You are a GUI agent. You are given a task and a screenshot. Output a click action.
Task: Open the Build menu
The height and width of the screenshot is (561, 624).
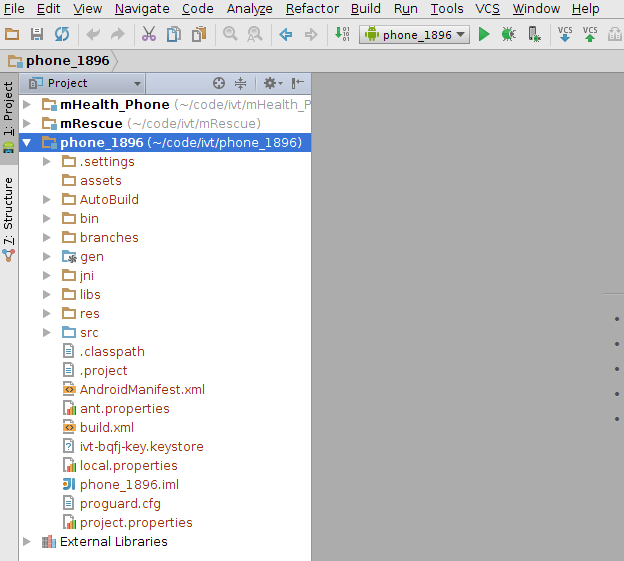(x=366, y=8)
